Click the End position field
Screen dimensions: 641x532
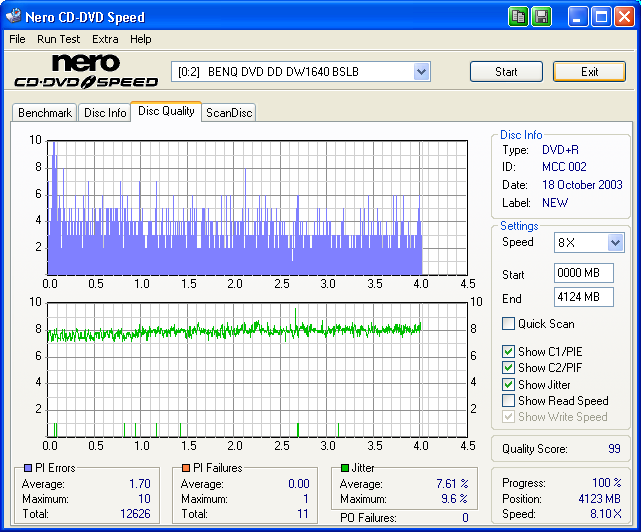click(583, 297)
